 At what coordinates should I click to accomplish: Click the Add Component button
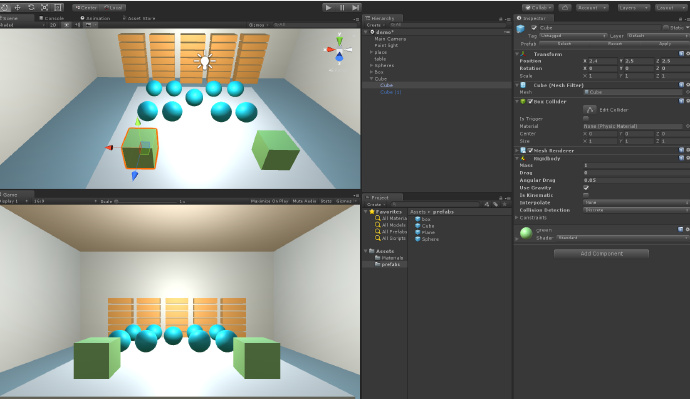pos(602,253)
